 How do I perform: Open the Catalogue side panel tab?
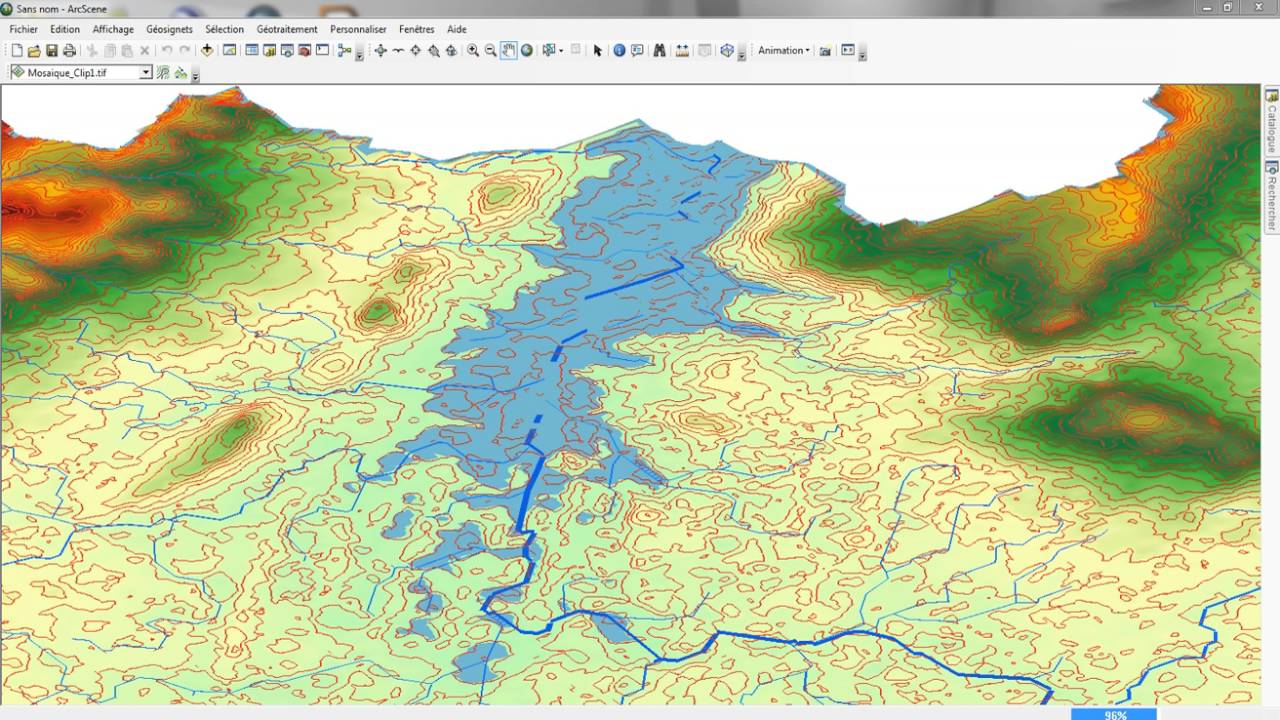tap(1272, 121)
